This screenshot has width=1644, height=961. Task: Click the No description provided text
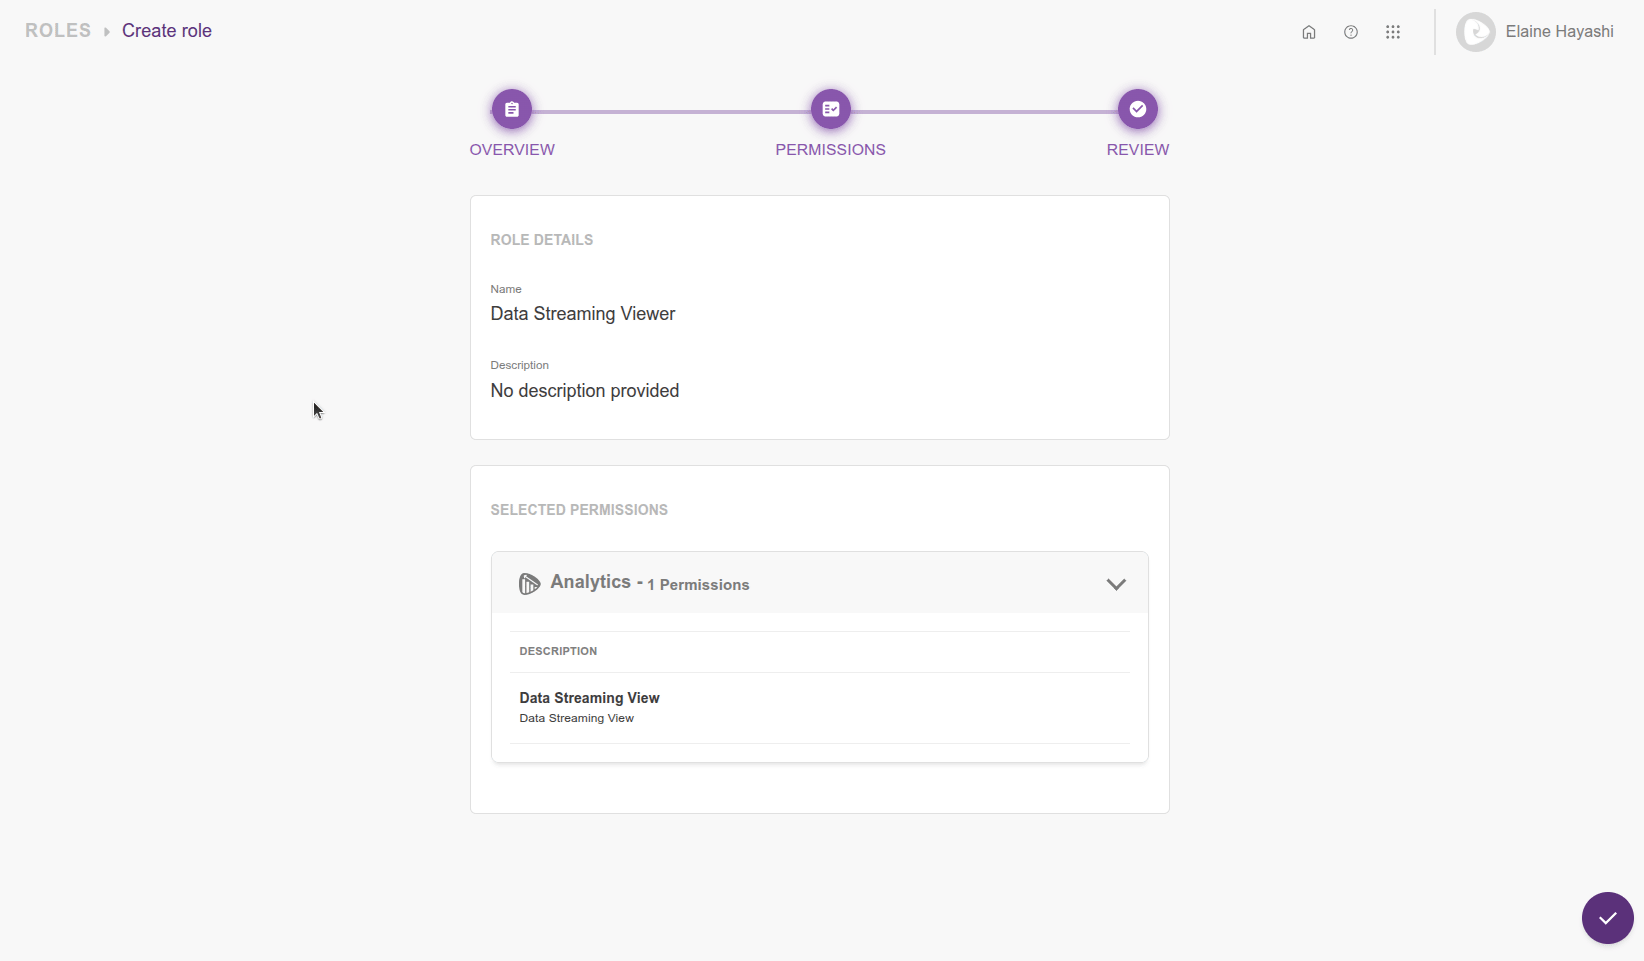[x=584, y=390]
